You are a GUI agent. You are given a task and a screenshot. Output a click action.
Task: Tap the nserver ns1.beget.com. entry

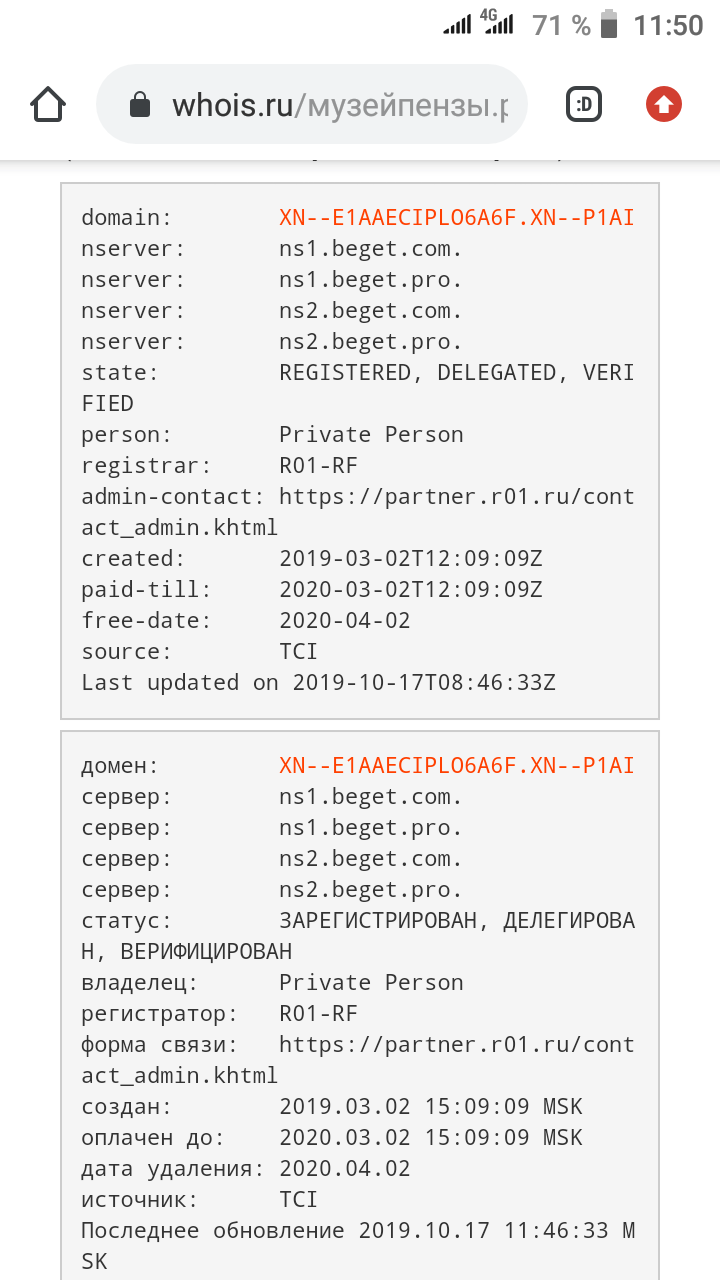click(371, 249)
